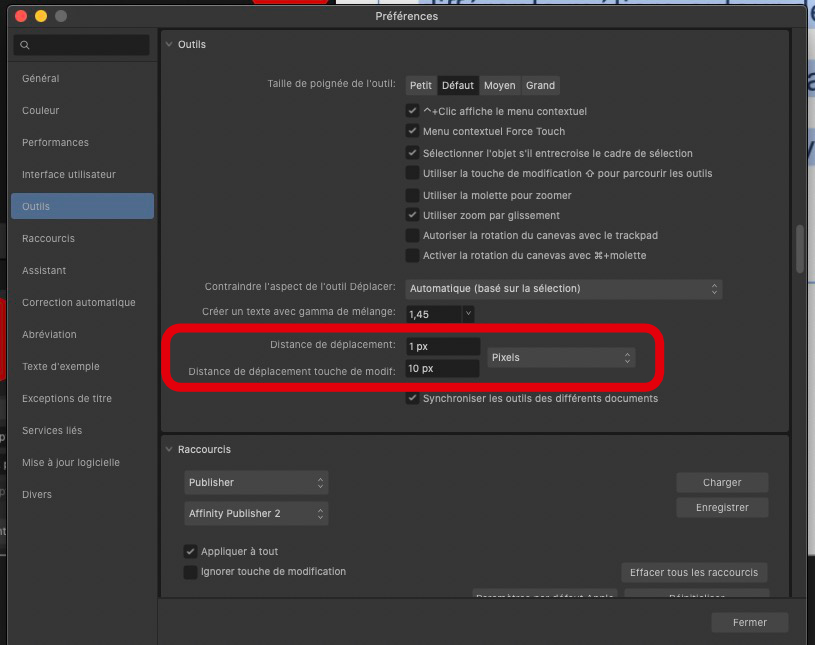Click the Charger button

point(722,483)
